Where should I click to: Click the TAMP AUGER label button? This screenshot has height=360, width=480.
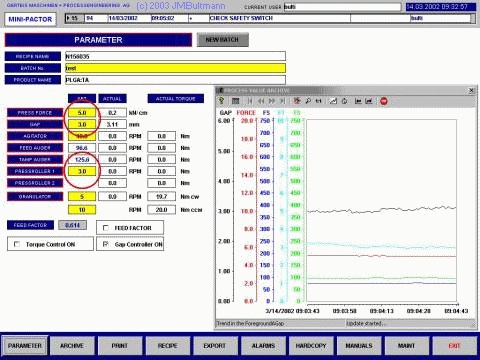coord(35,159)
